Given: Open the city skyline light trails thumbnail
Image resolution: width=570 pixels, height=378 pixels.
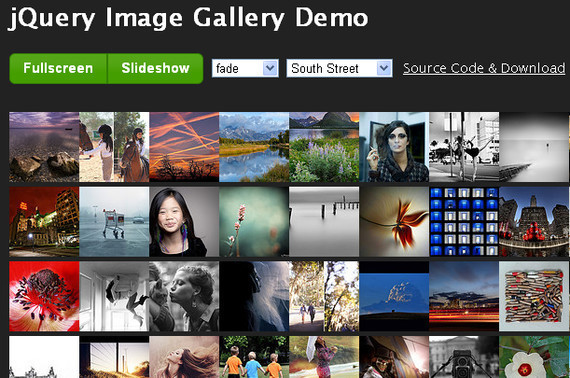Looking at the screenshot, I should coord(464,296).
